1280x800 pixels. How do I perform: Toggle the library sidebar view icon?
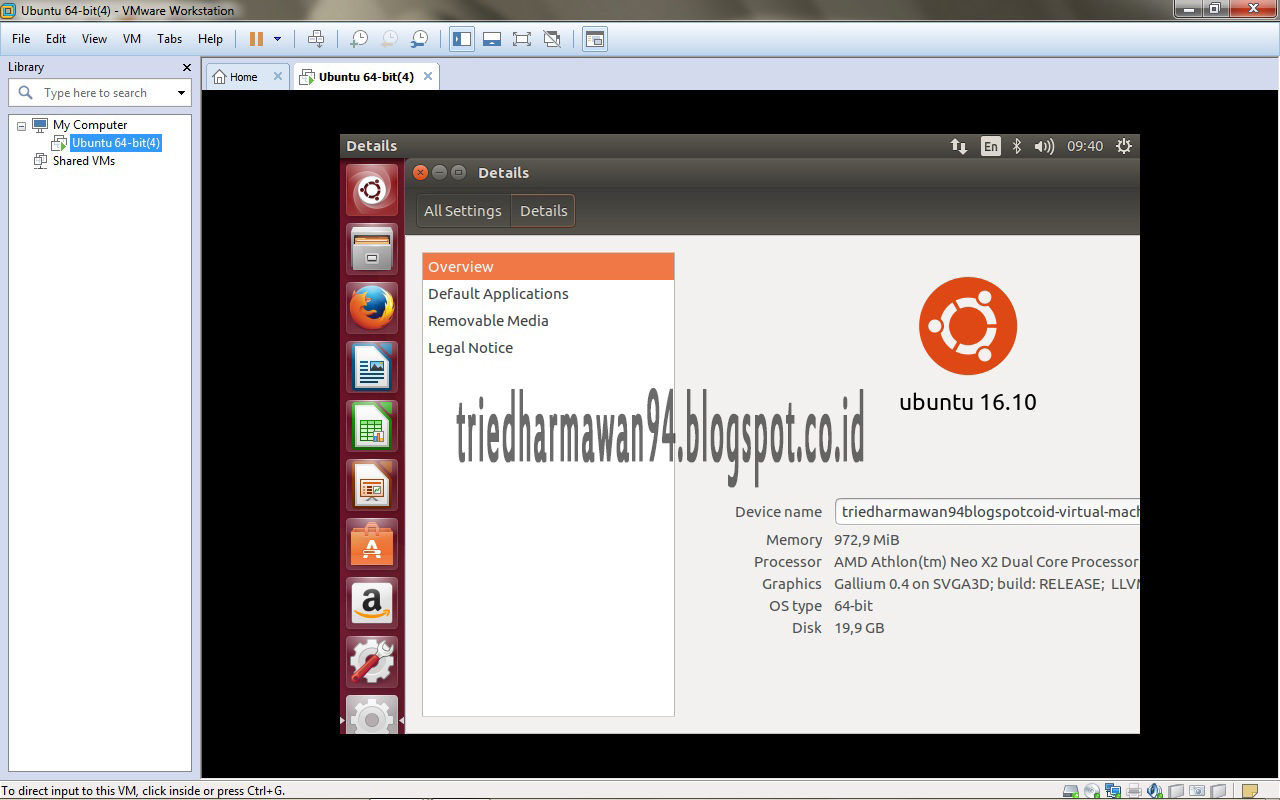(x=462, y=39)
